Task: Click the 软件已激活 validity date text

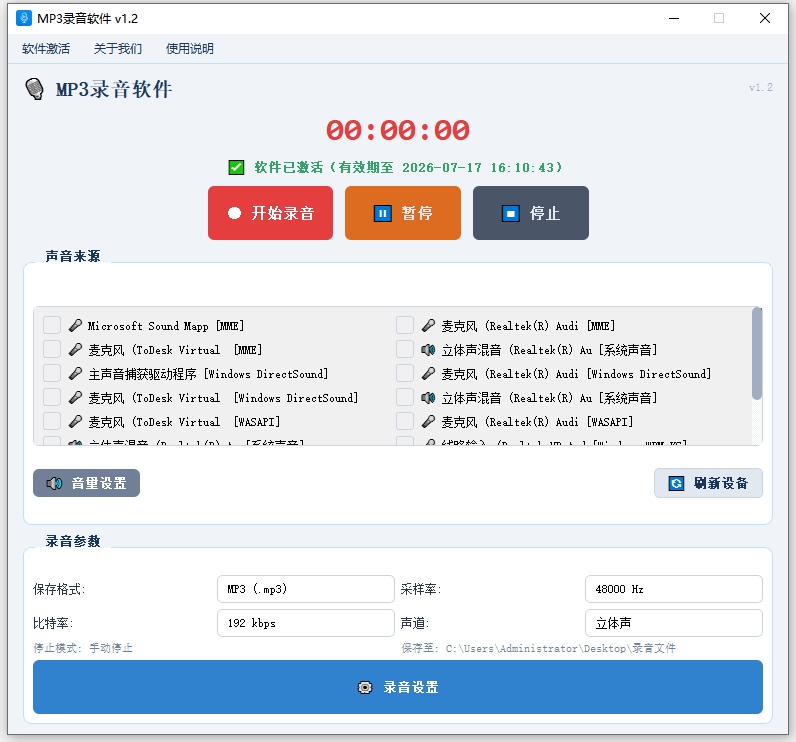Action: [408, 167]
